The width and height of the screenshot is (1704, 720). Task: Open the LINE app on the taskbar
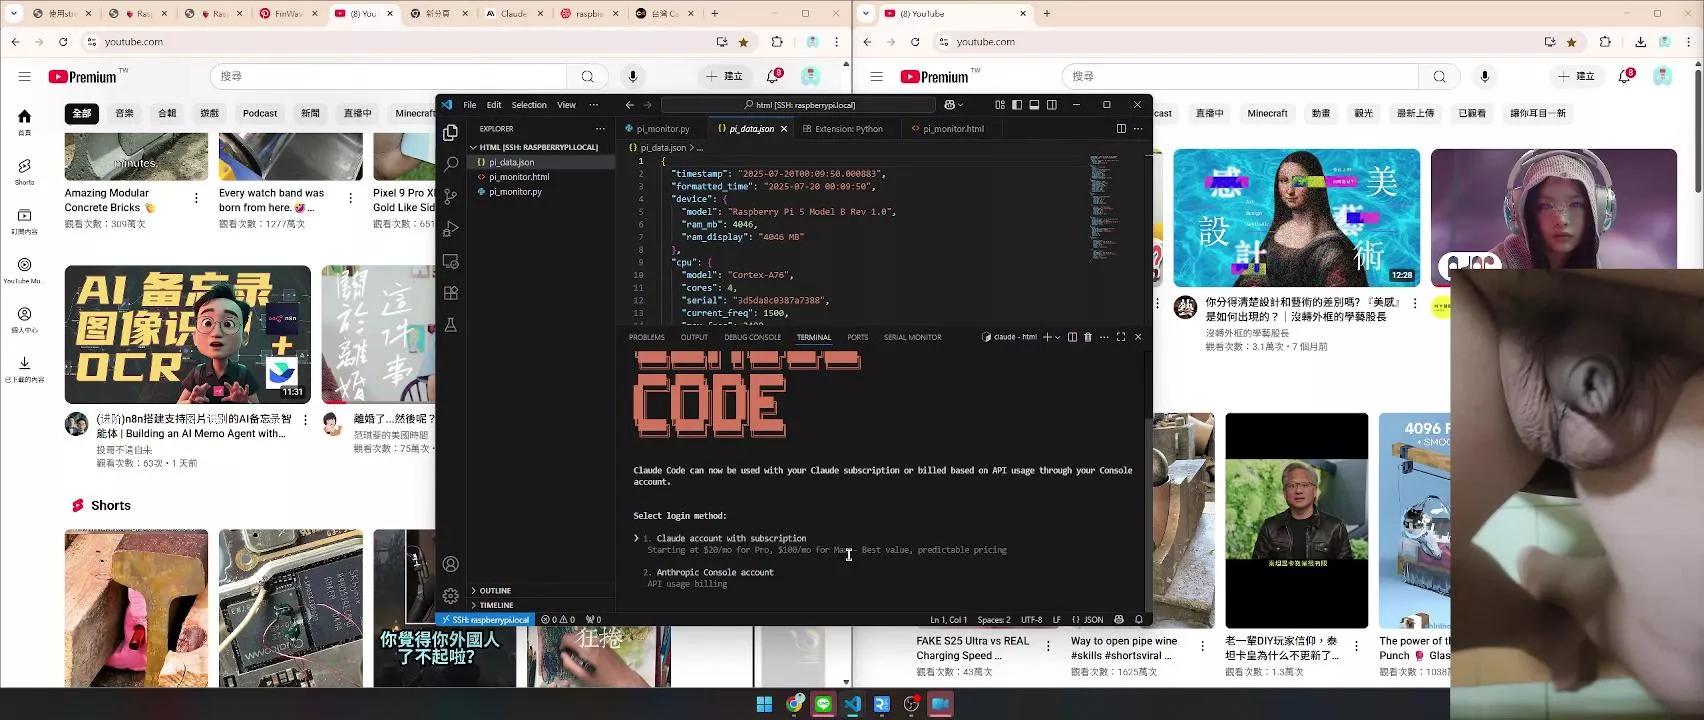coord(823,704)
